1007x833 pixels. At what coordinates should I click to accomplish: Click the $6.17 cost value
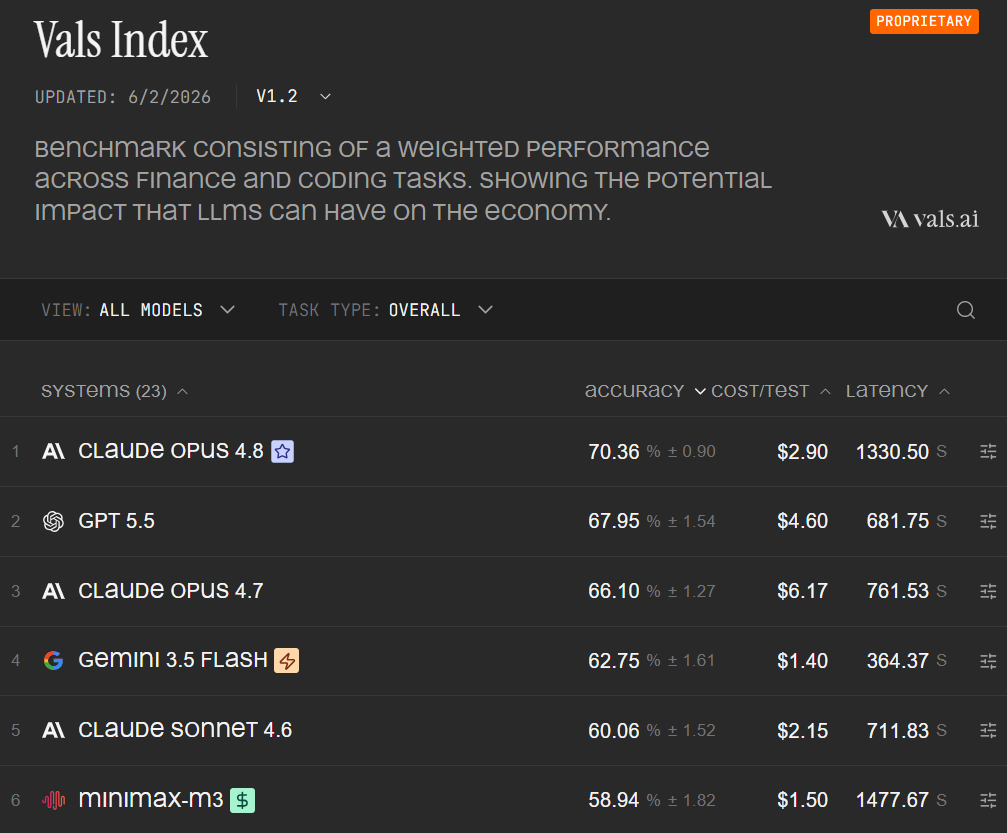[x=802, y=591]
